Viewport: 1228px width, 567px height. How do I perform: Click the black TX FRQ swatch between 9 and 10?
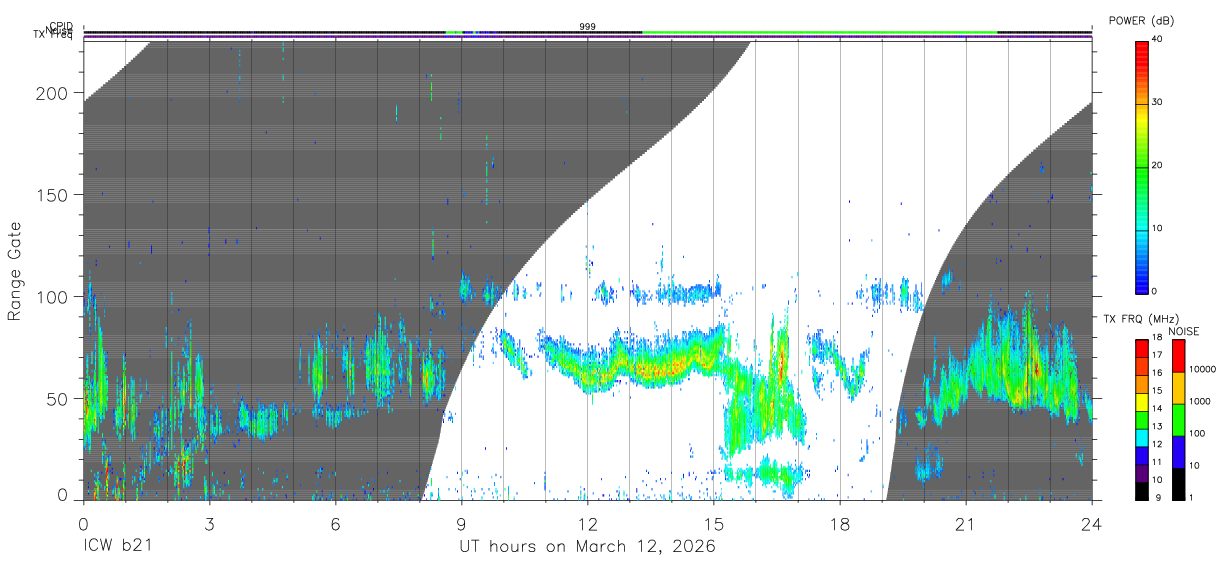(x=1142, y=491)
